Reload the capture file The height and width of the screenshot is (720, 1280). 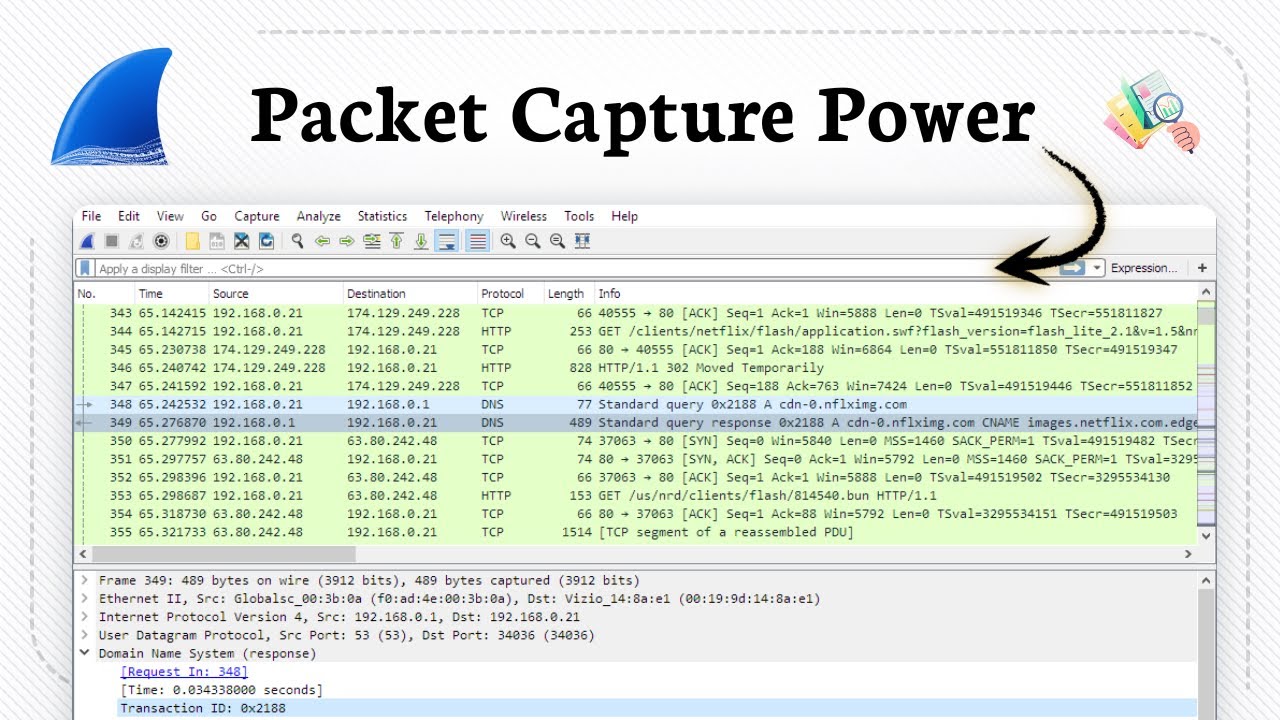[x=266, y=241]
